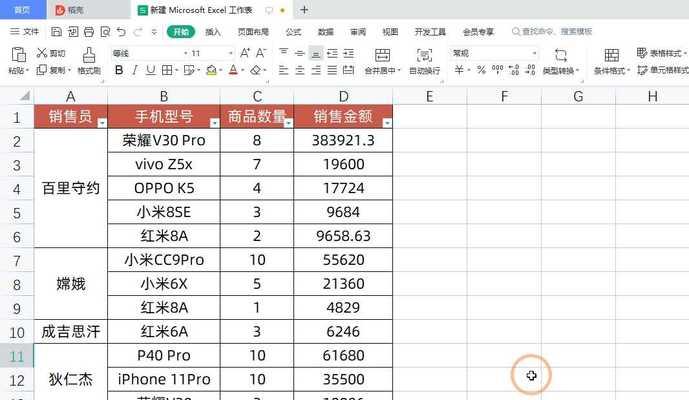
Task: Apply the yellow fill color bucket
Action: tap(211, 70)
